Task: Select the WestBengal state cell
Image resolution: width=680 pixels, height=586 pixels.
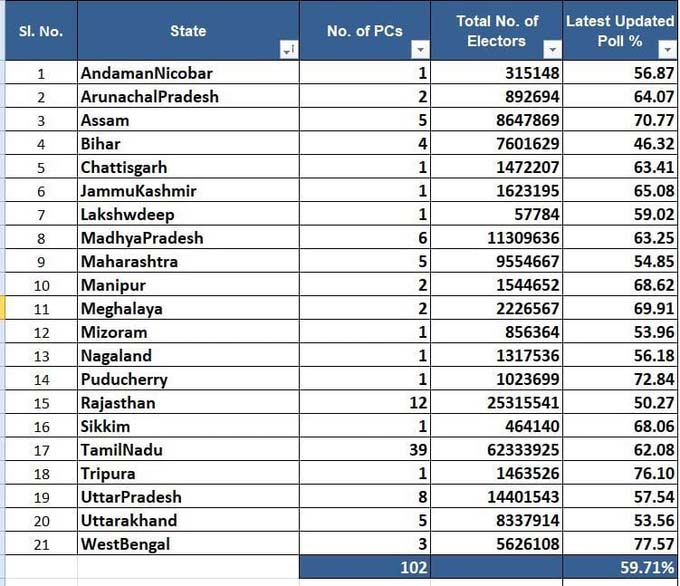Action: coord(187,544)
